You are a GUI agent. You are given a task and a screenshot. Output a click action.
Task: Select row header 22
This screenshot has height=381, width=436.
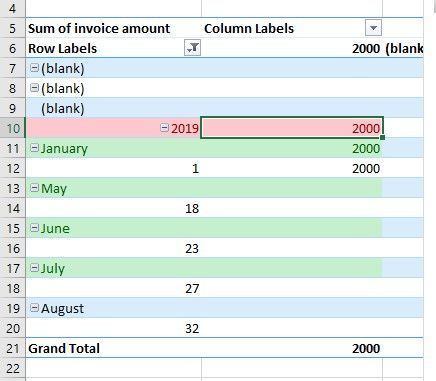click(12, 368)
